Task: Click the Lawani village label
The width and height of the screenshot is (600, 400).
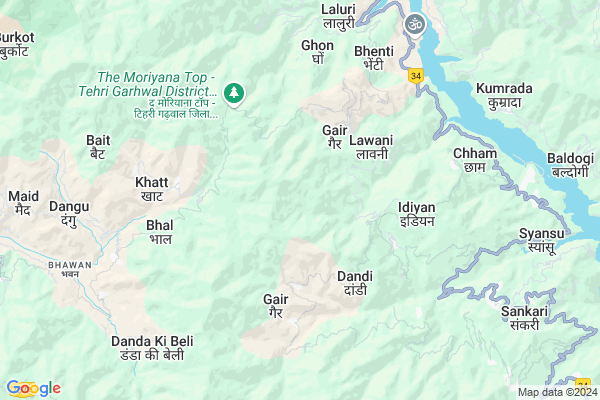Action: click(371, 147)
